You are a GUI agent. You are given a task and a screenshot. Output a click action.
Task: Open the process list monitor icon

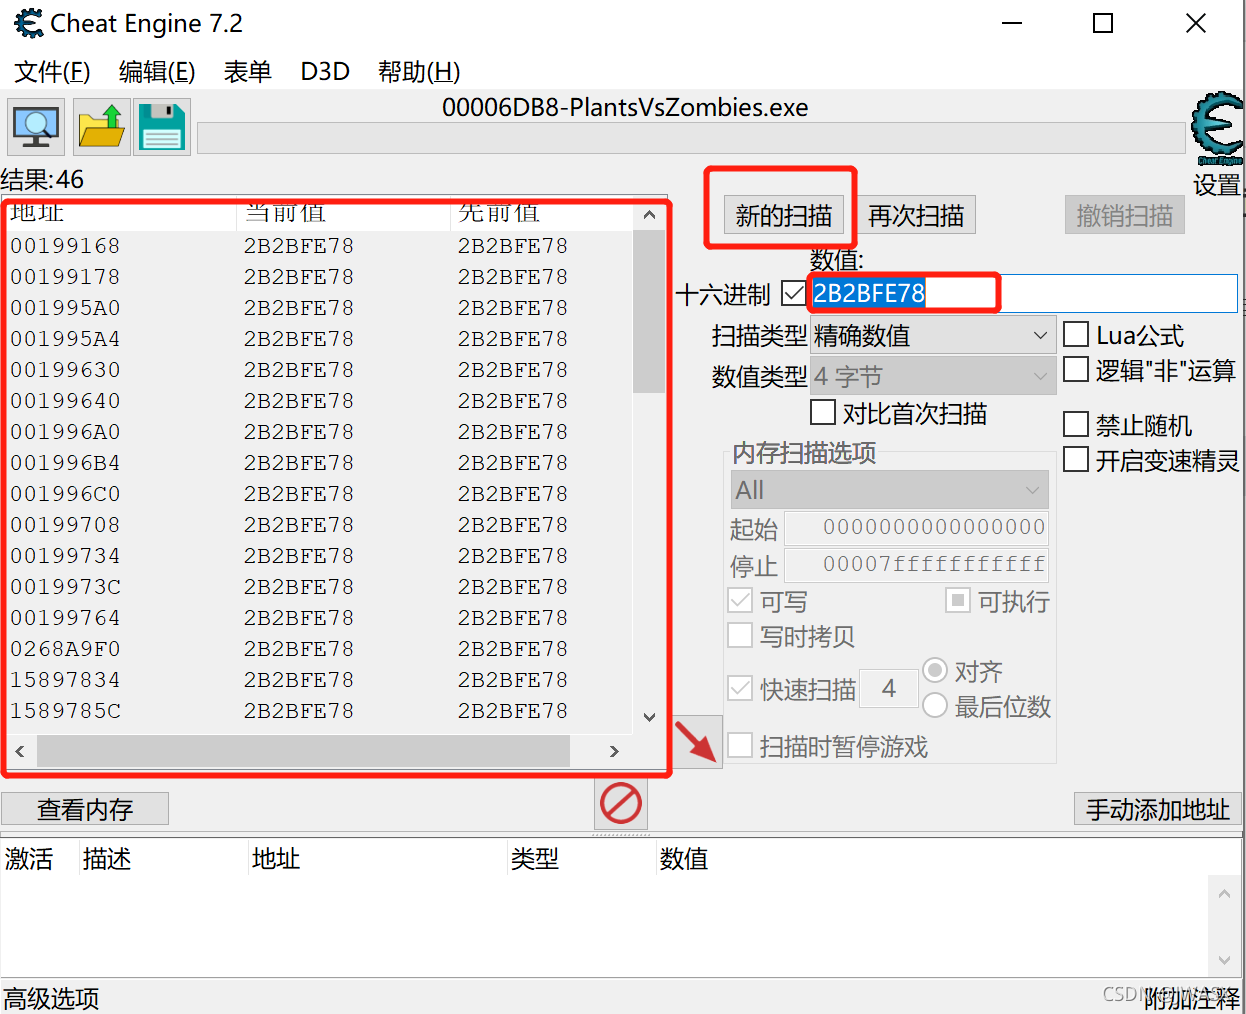tap(36, 127)
